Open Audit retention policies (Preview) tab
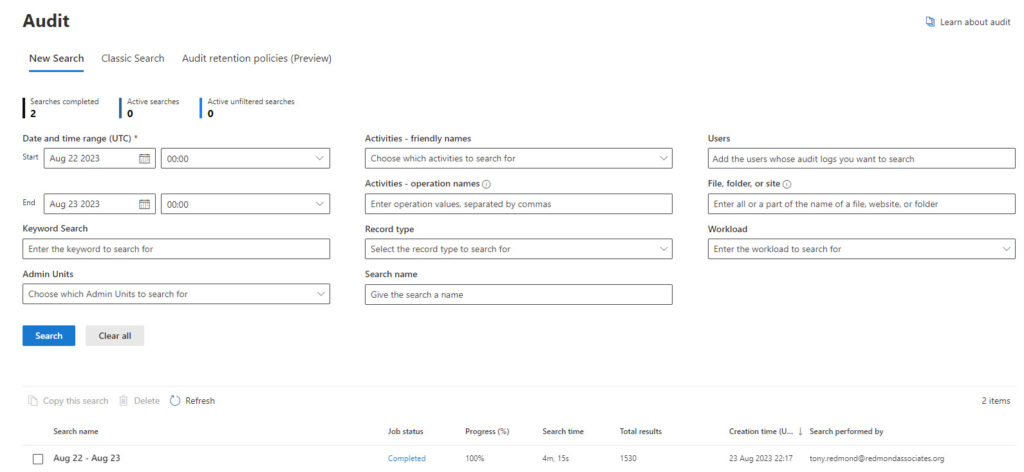Image resolution: width=1024 pixels, height=472 pixels. point(257,59)
